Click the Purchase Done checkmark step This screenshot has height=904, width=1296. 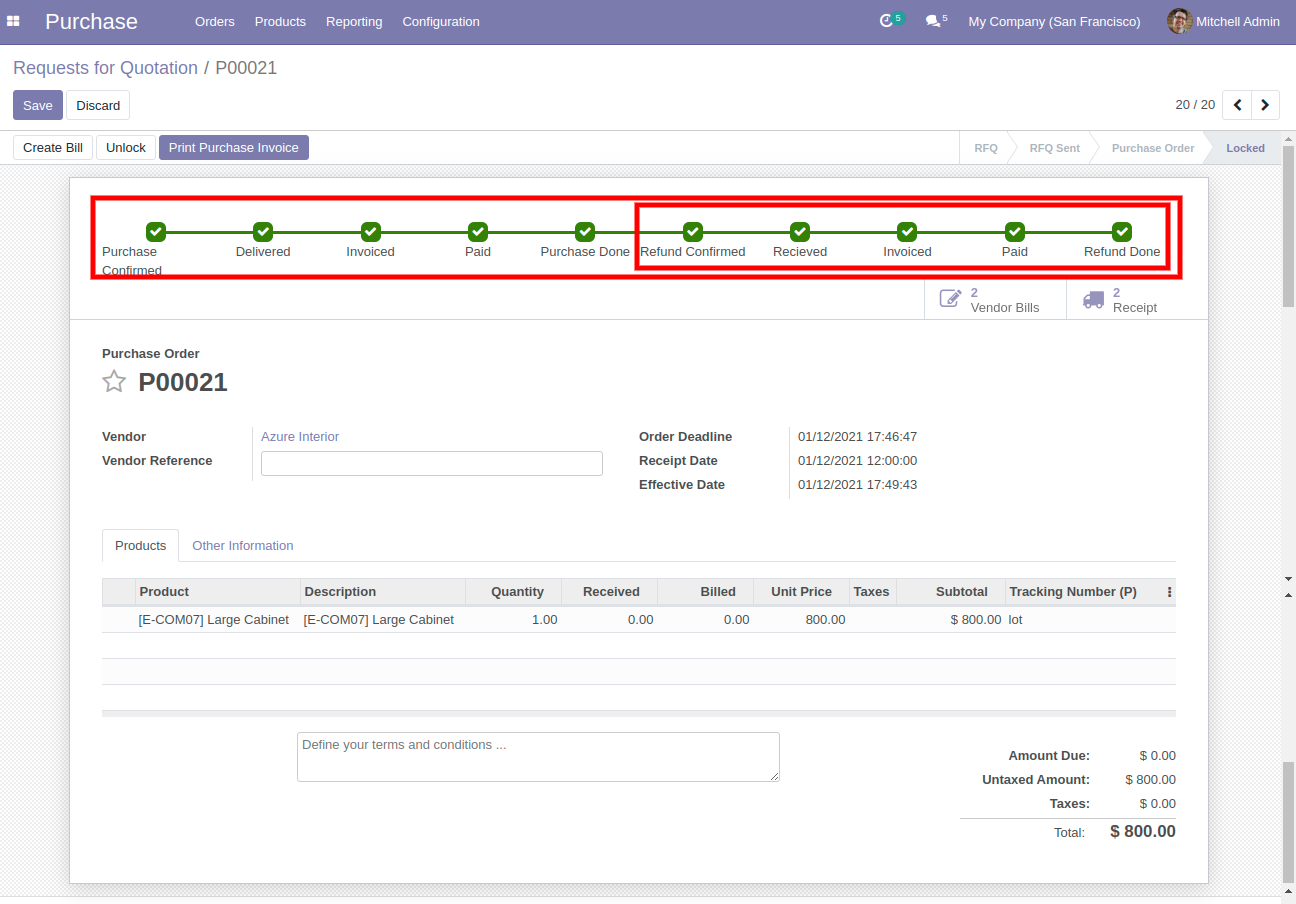point(585,231)
